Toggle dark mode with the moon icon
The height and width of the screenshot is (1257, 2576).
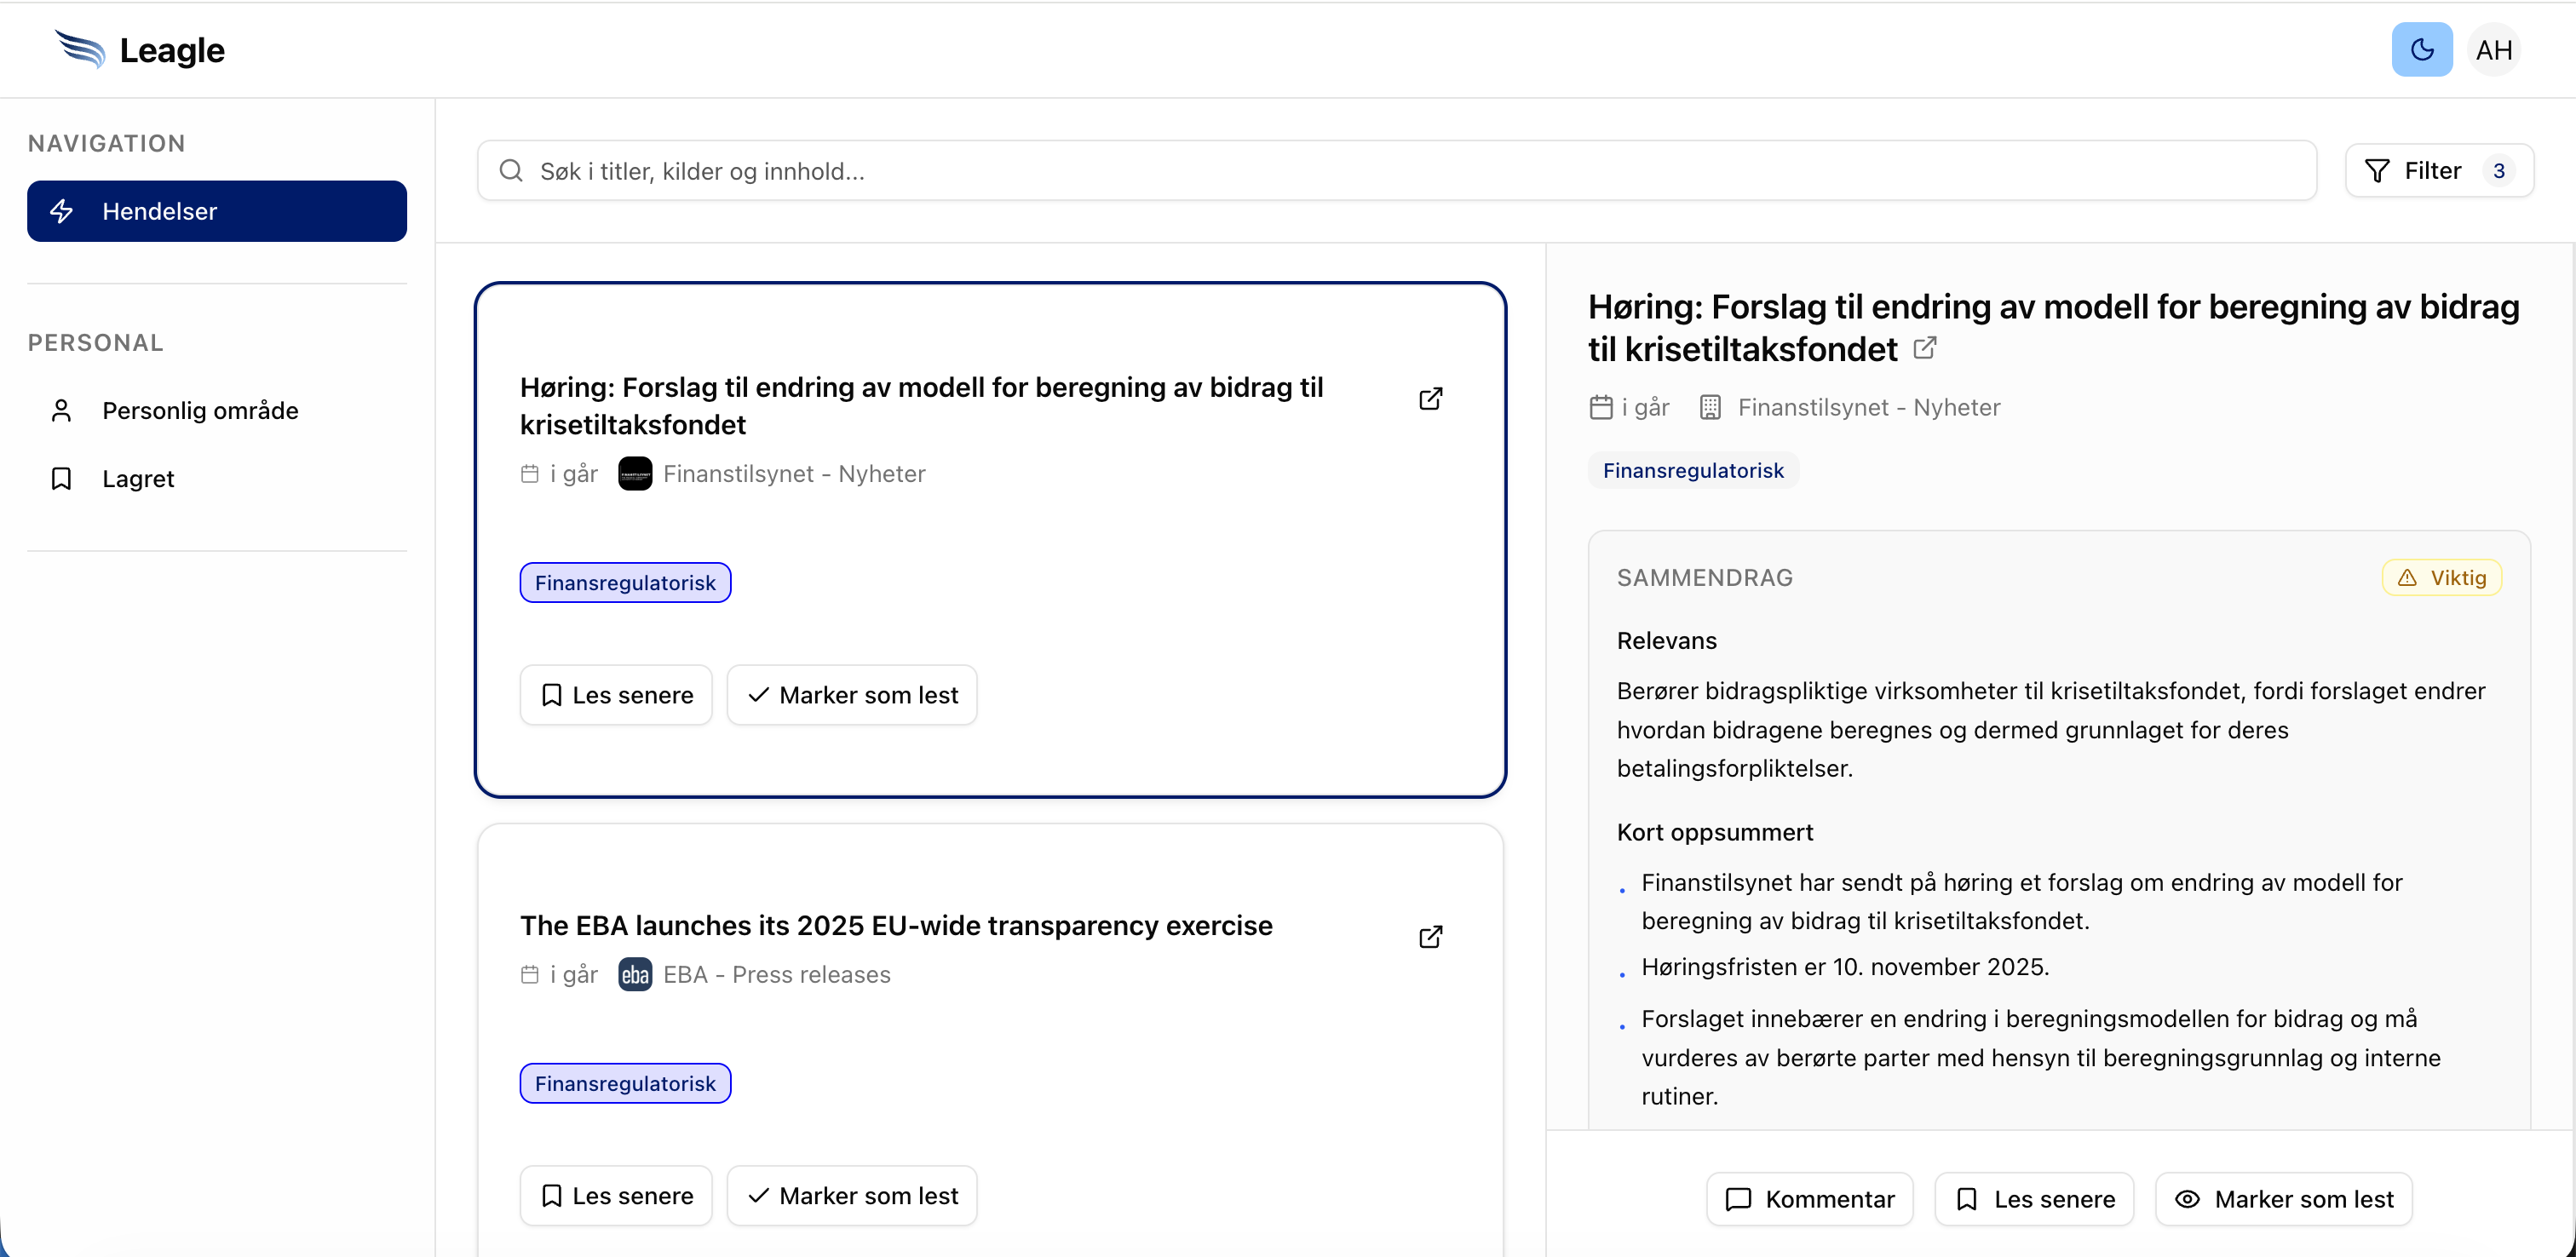2421,49
